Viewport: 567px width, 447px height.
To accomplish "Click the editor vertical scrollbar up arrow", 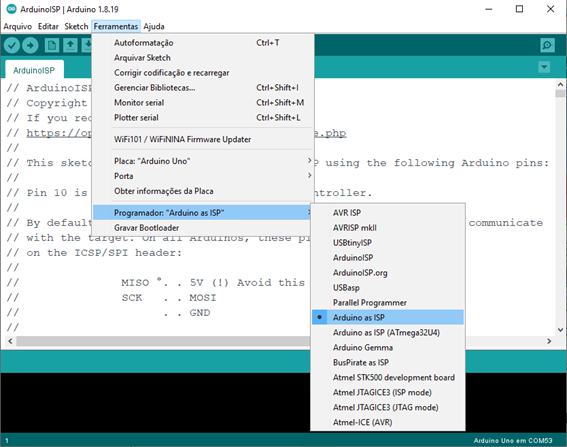I will (x=560, y=85).
